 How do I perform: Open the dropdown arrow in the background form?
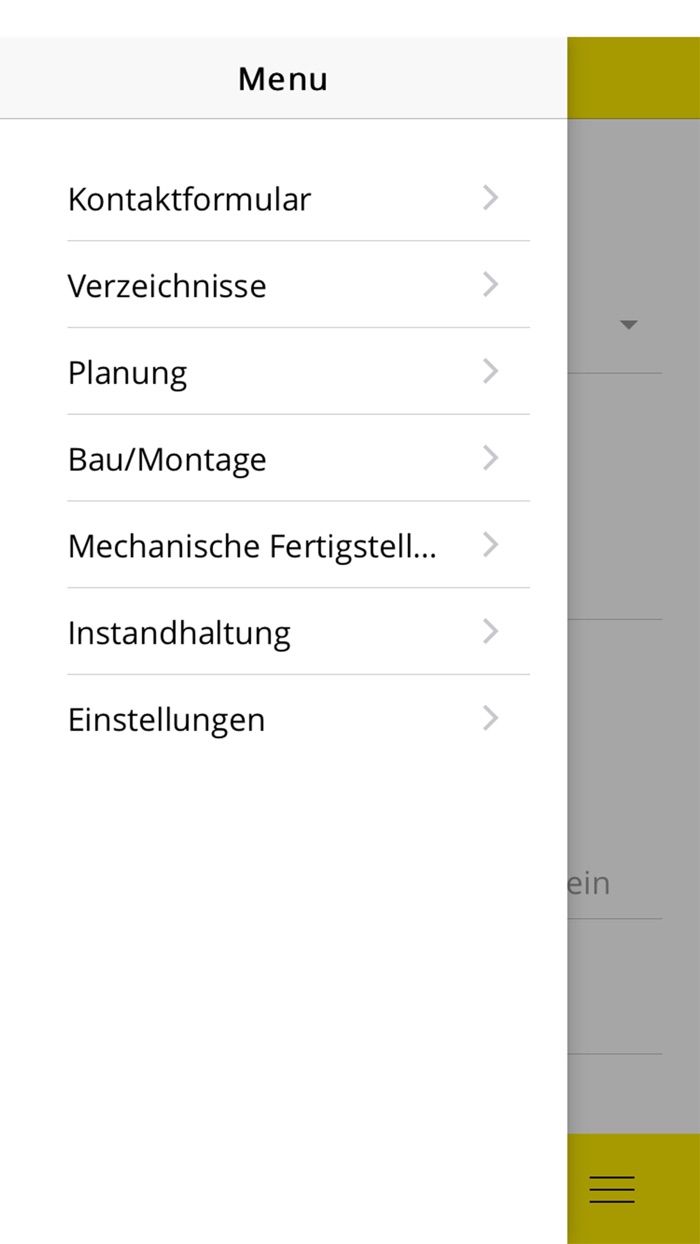click(x=629, y=324)
